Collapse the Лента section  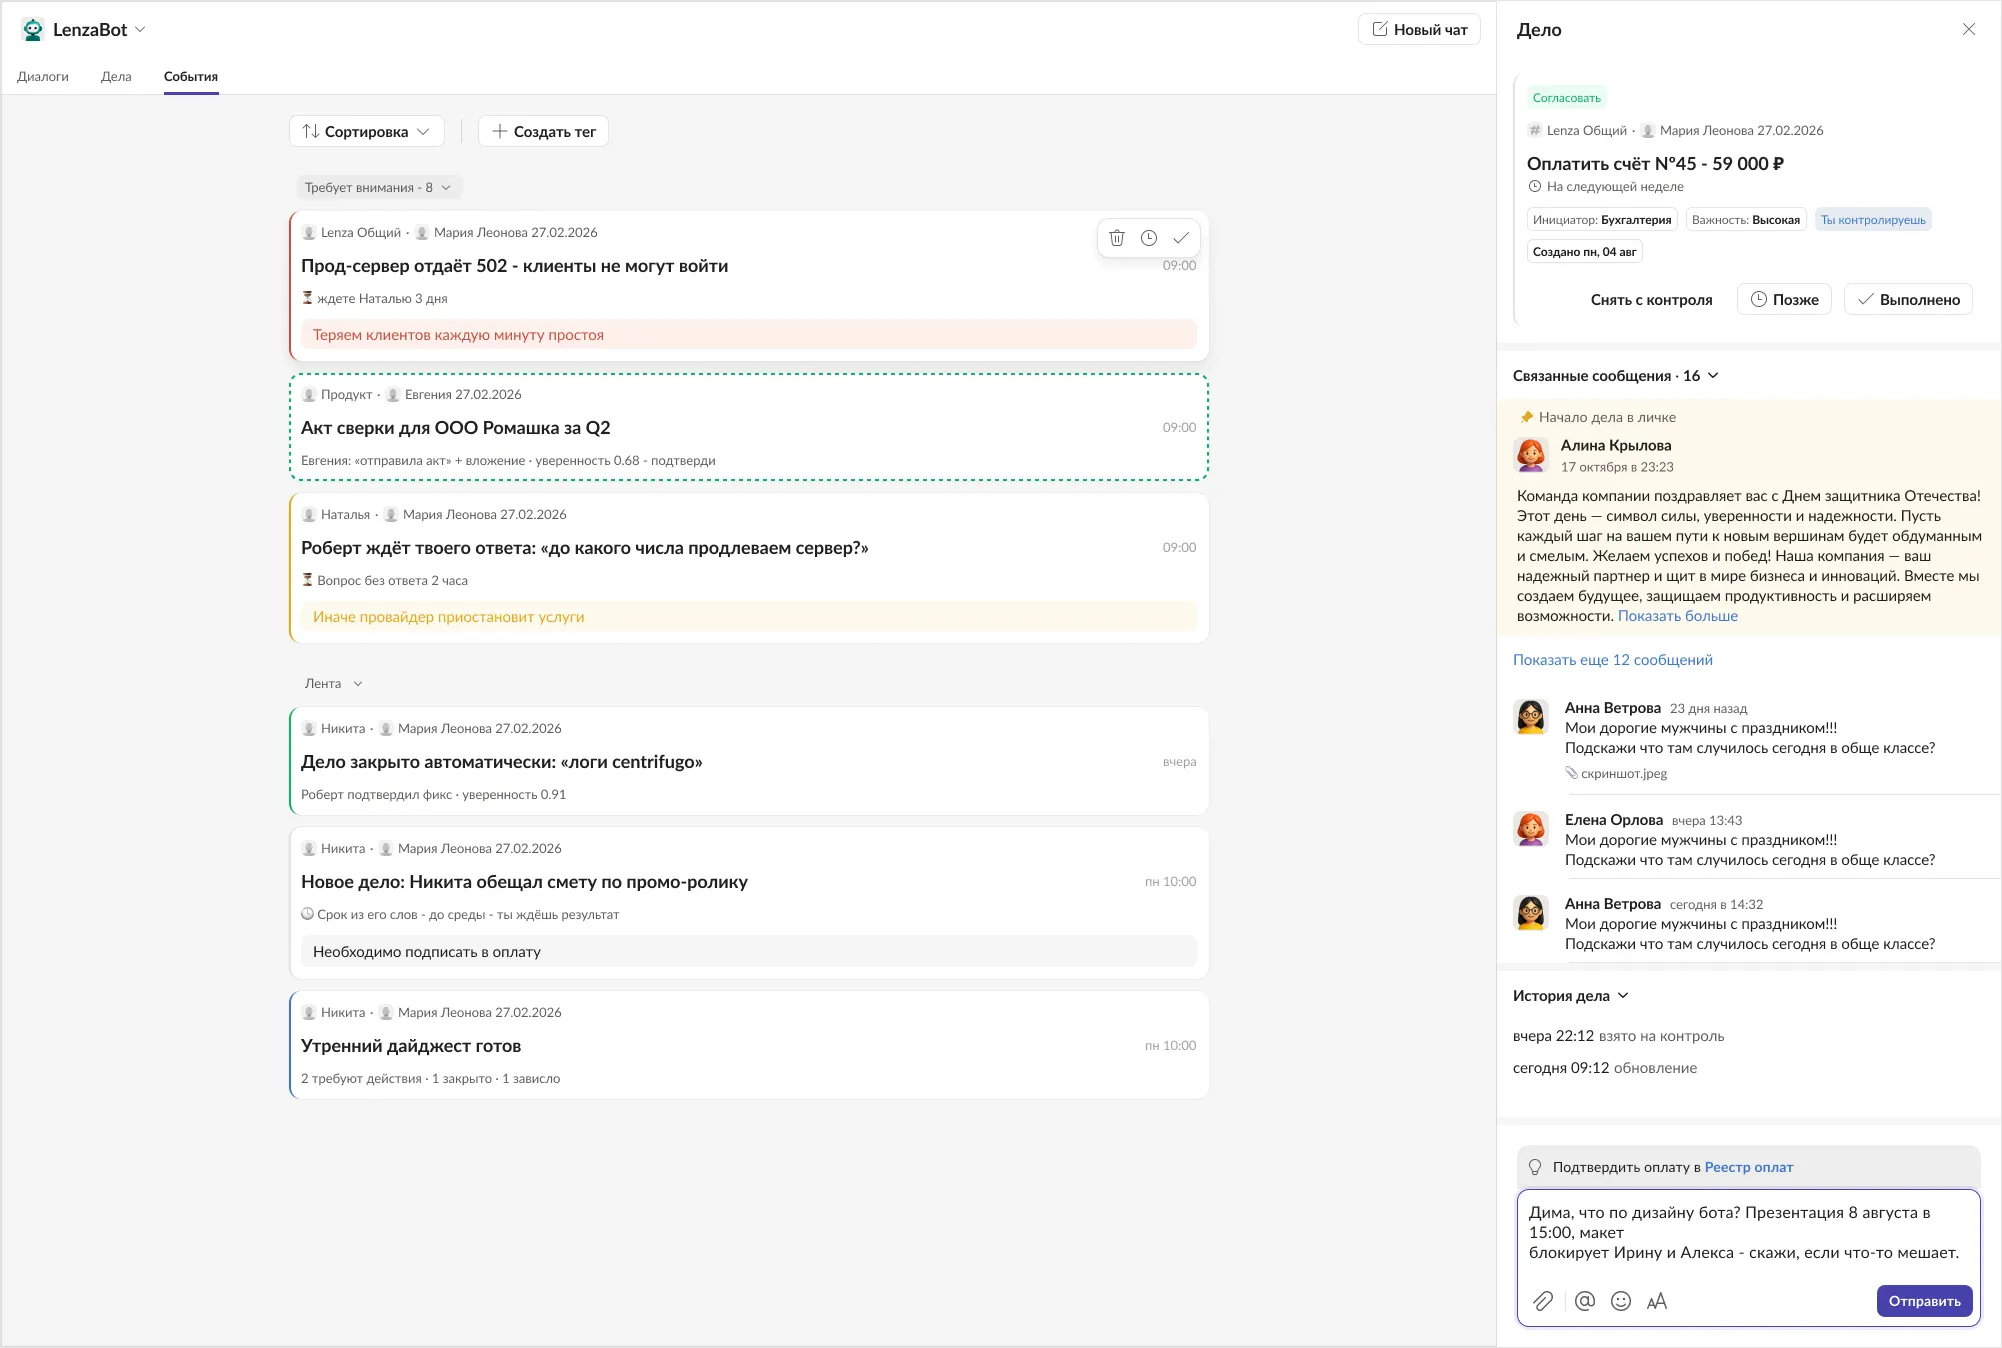(x=333, y=683)
